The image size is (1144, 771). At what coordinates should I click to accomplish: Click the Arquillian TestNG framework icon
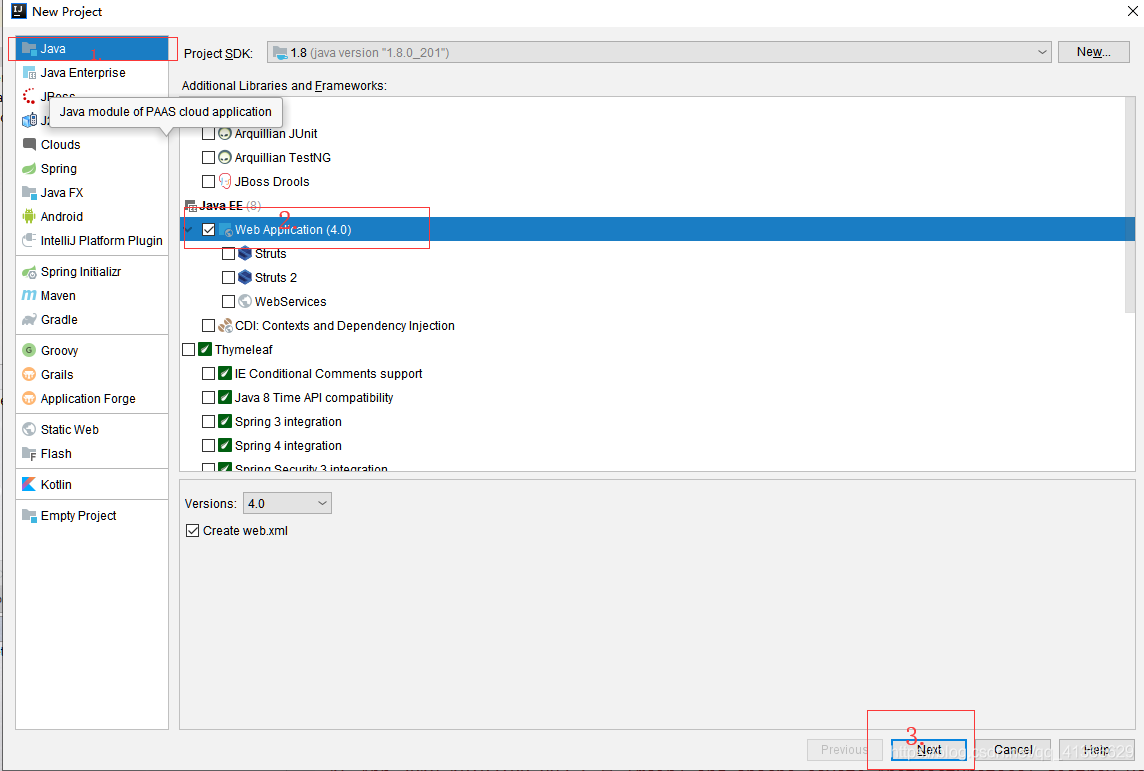(x=225, y=158)
